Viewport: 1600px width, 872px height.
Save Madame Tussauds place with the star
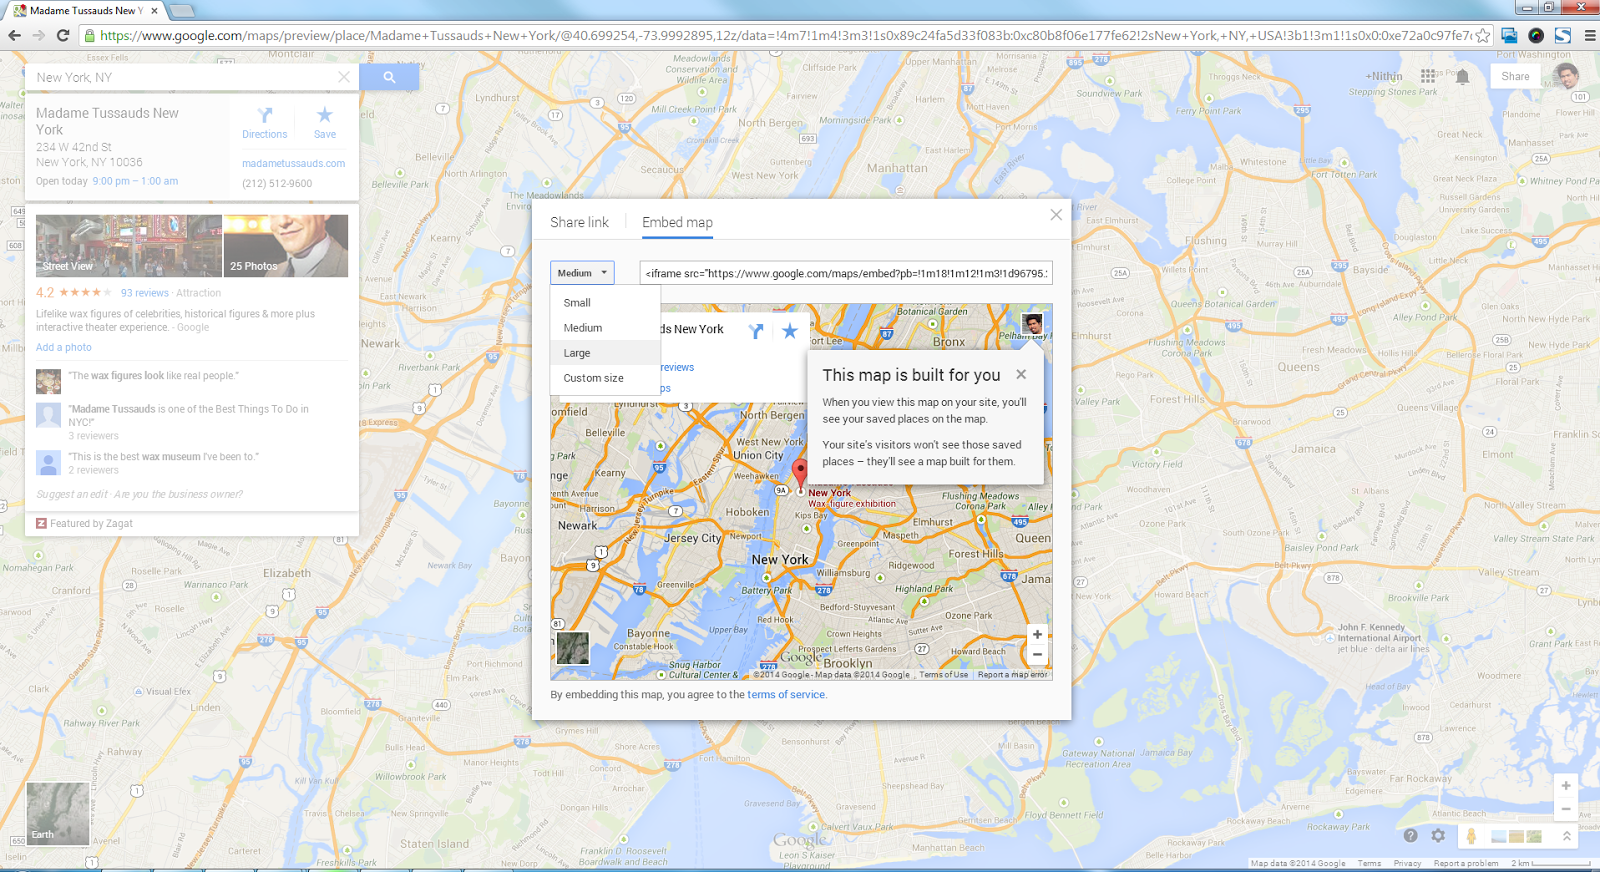point(325,123)
